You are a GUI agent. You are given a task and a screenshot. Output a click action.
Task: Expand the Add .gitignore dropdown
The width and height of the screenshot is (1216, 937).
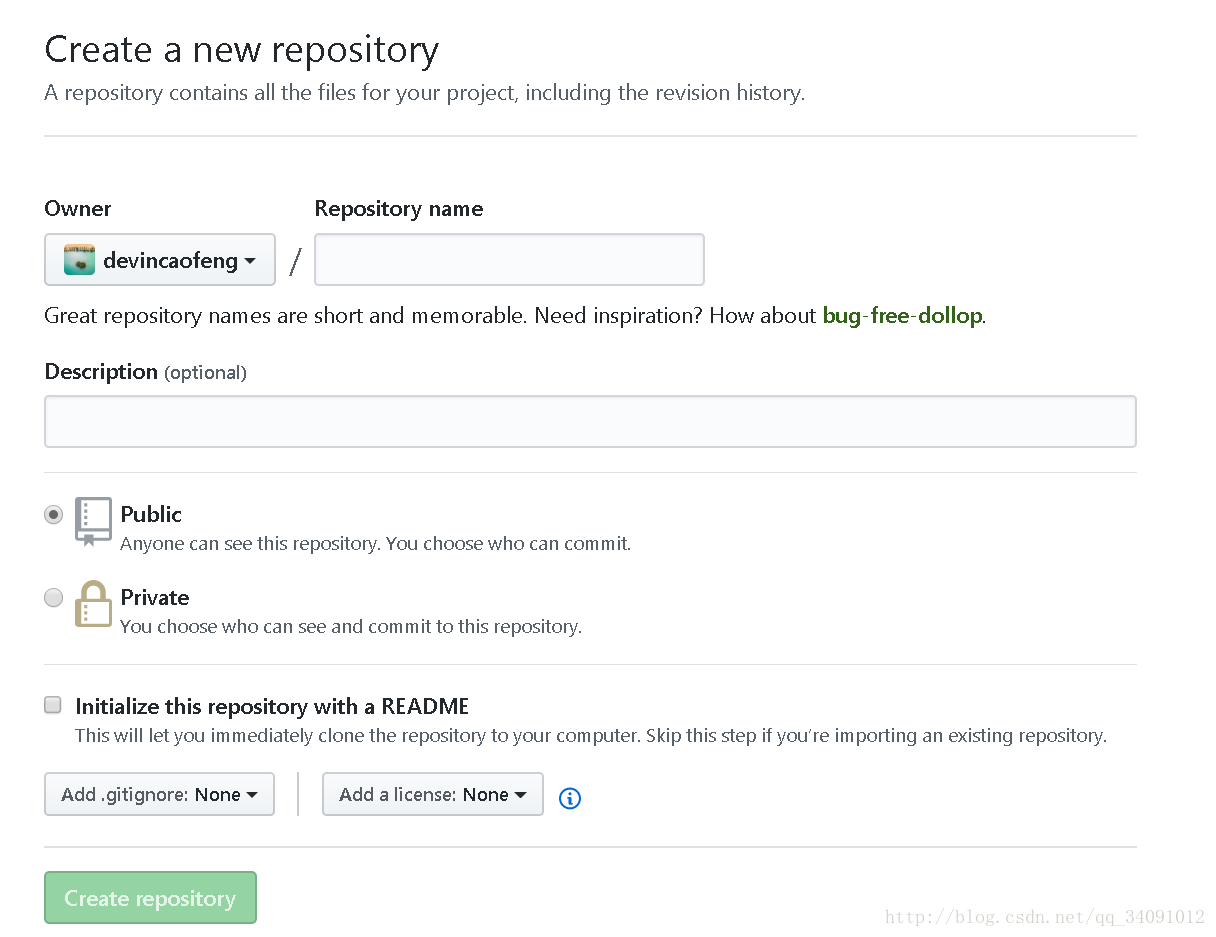[x=159, y=794]
